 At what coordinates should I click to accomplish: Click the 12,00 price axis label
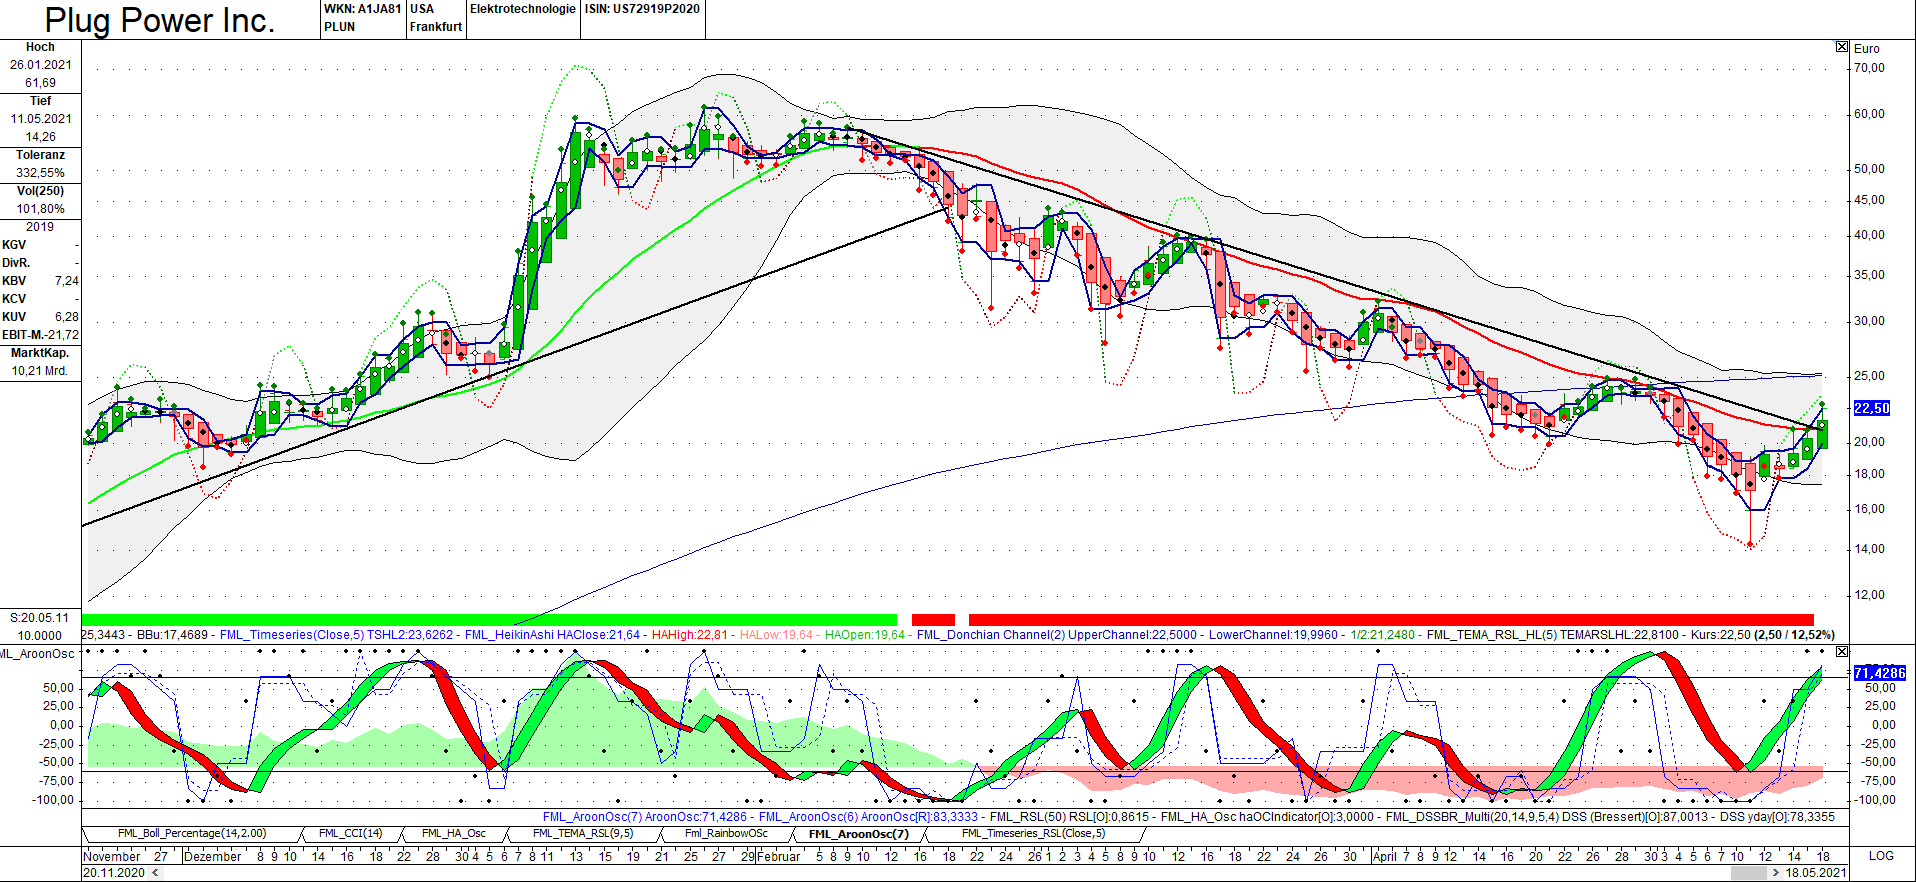tap(1869, 595)
